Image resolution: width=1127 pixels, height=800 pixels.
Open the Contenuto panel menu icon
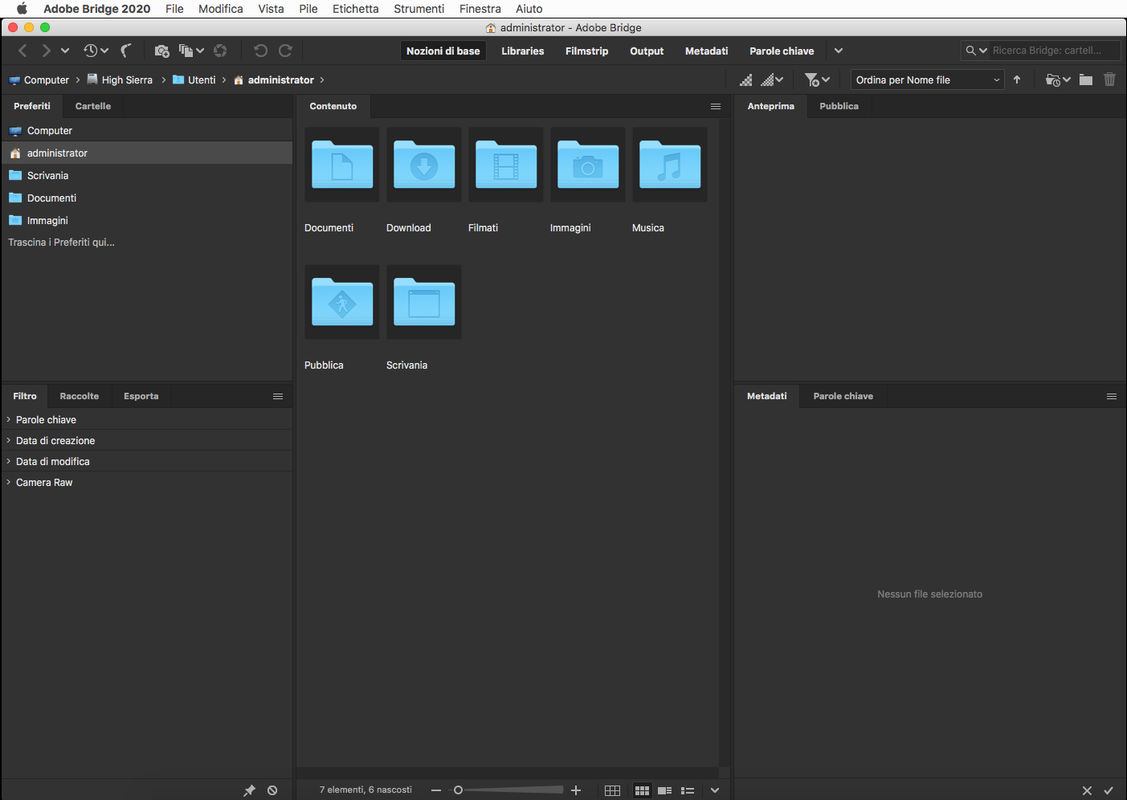[x=715, y=106]
